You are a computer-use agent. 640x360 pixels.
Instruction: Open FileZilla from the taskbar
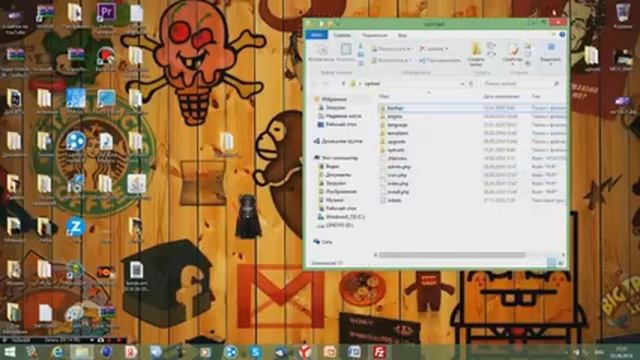[x=380, y=352]
